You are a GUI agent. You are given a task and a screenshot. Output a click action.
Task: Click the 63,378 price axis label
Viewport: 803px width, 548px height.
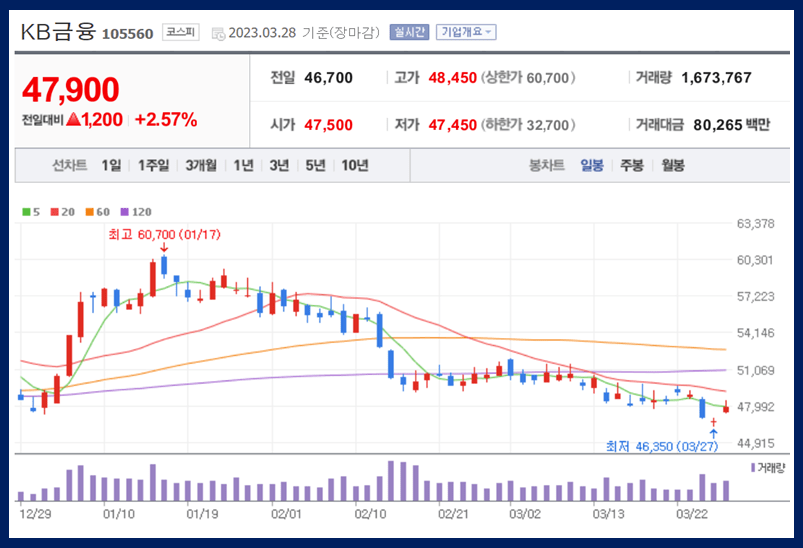pos(755,223)
